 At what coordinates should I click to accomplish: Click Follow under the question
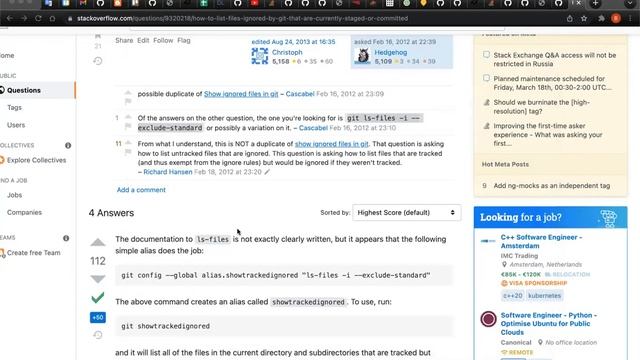coord(163,40)
